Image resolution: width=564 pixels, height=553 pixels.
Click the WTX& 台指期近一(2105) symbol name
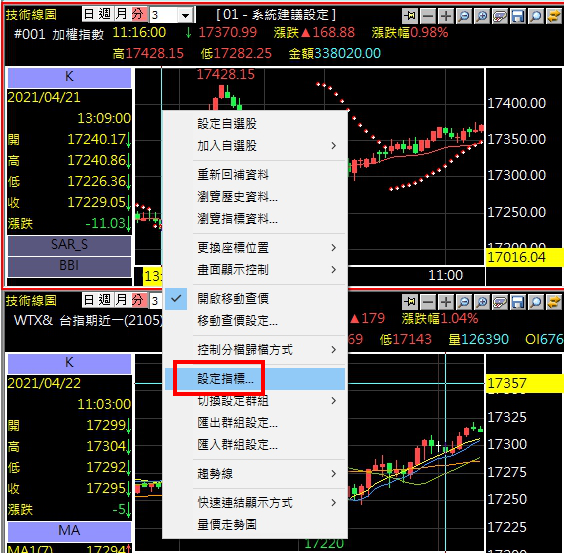coord(88,320)
